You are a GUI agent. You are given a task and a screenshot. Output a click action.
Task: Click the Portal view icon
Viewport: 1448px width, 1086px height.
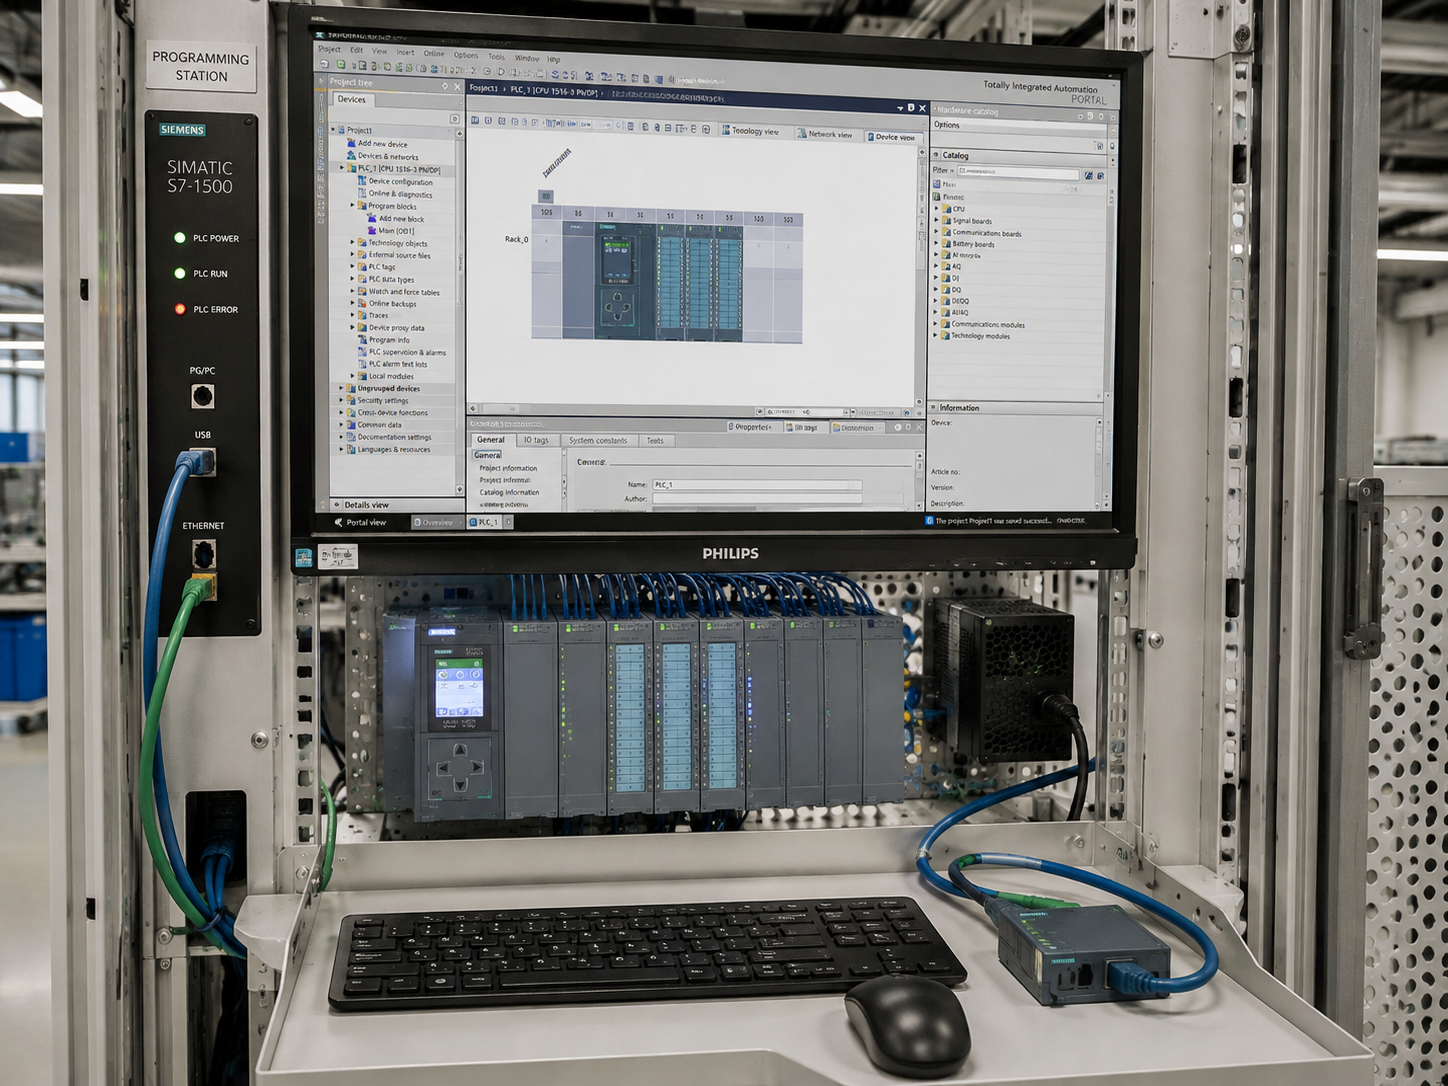tap(337, 522)
